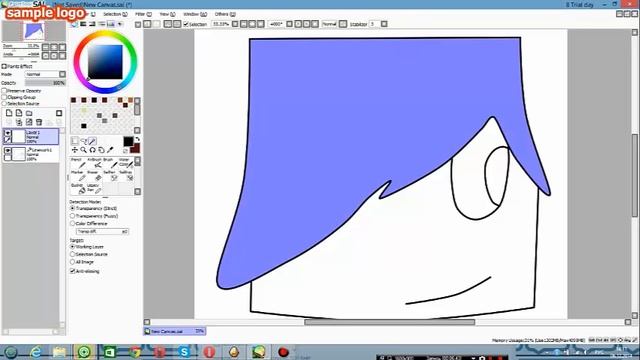Open Internet Explorer from the taskbar
640x360 pixels.
[x=36, y=352]
